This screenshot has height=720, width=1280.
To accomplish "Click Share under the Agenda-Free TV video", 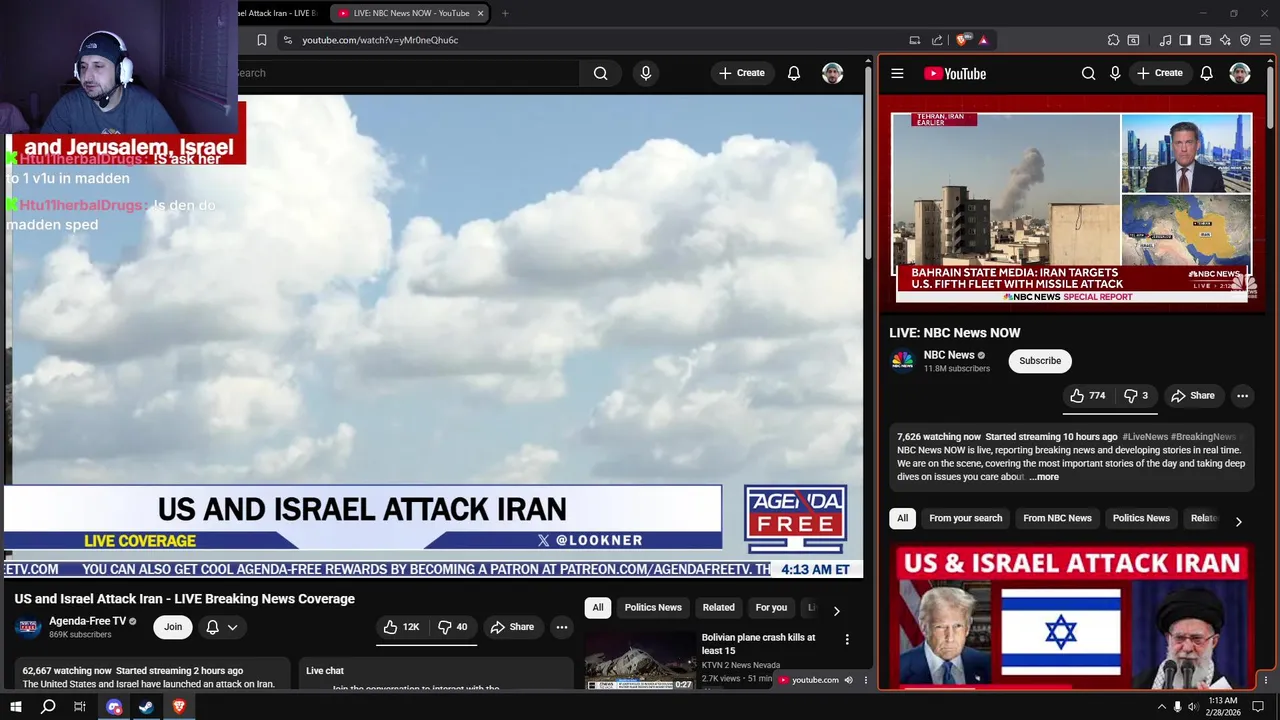I will pyautogui.click(x=512, y=627).
